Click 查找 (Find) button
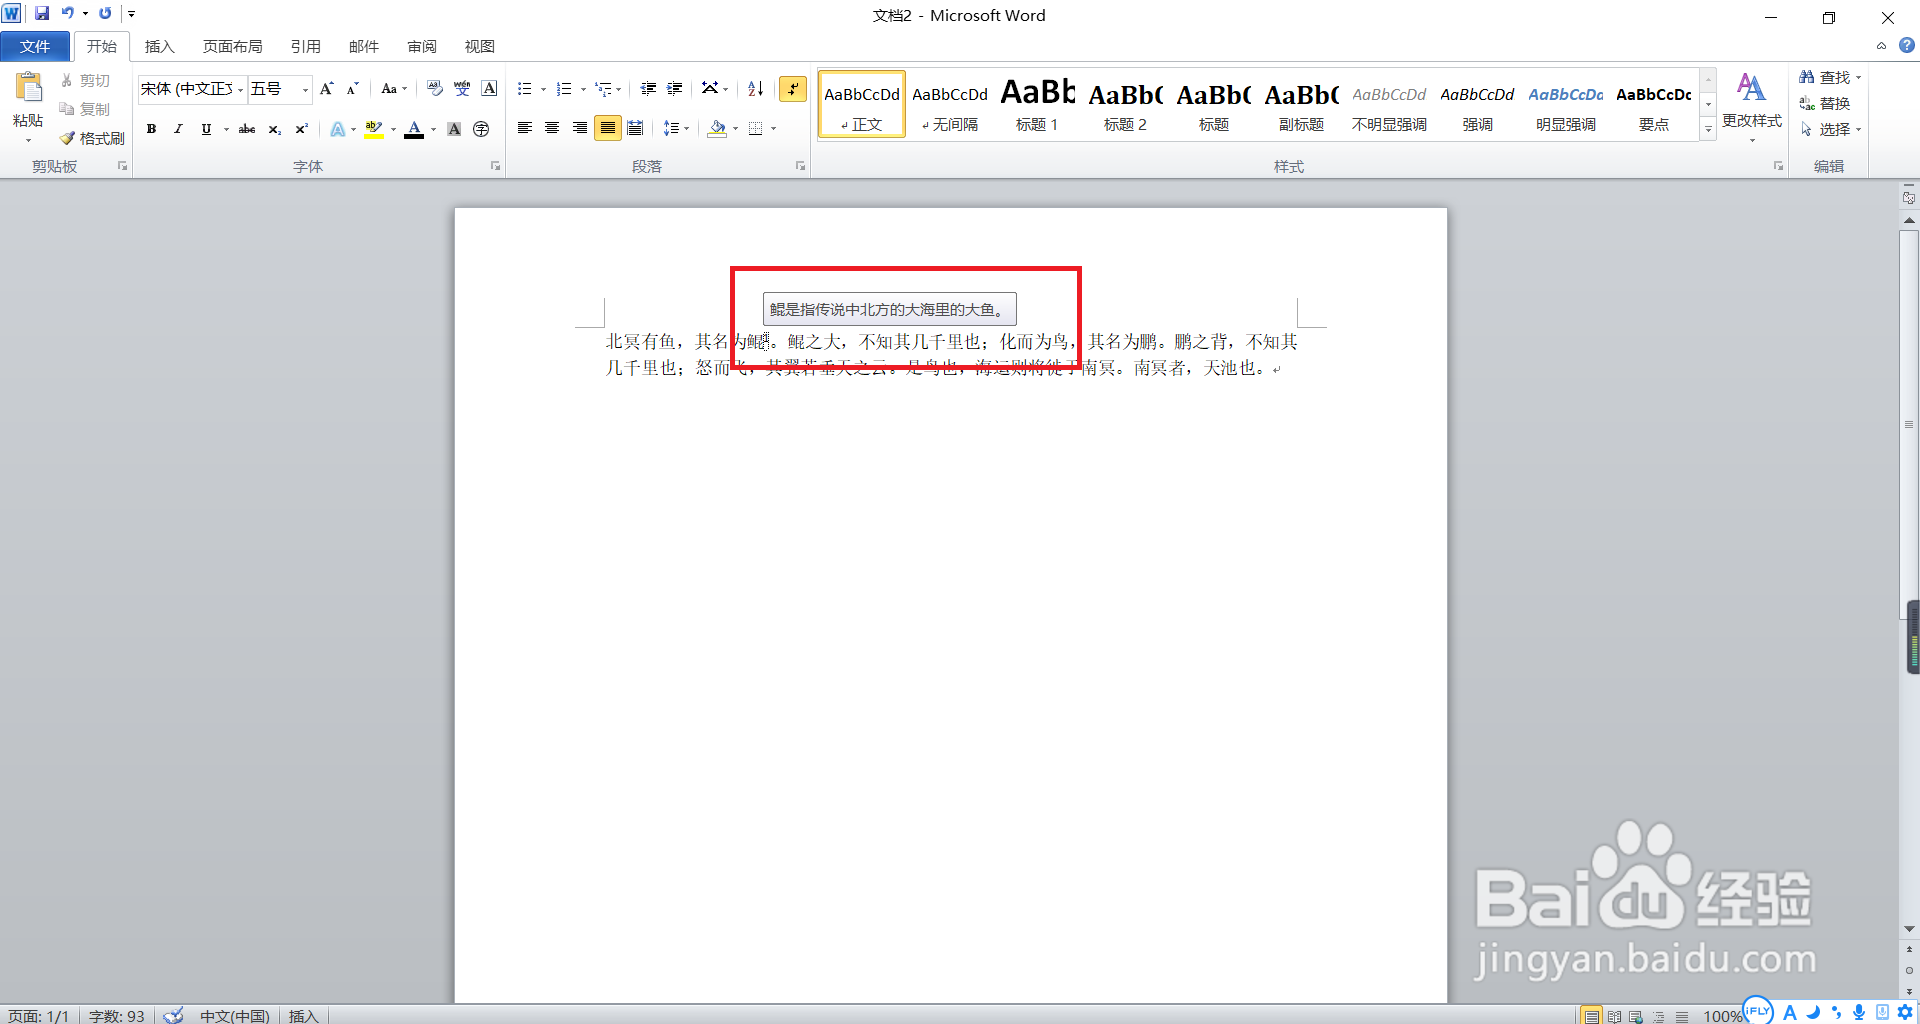 [1829, 77]
